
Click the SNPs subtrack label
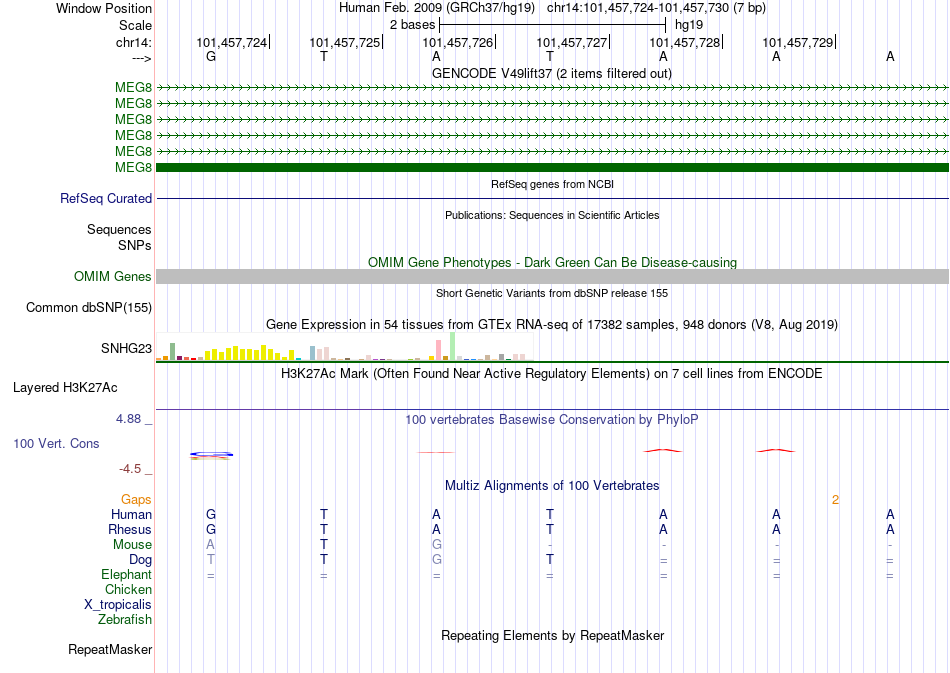(135, 245)
